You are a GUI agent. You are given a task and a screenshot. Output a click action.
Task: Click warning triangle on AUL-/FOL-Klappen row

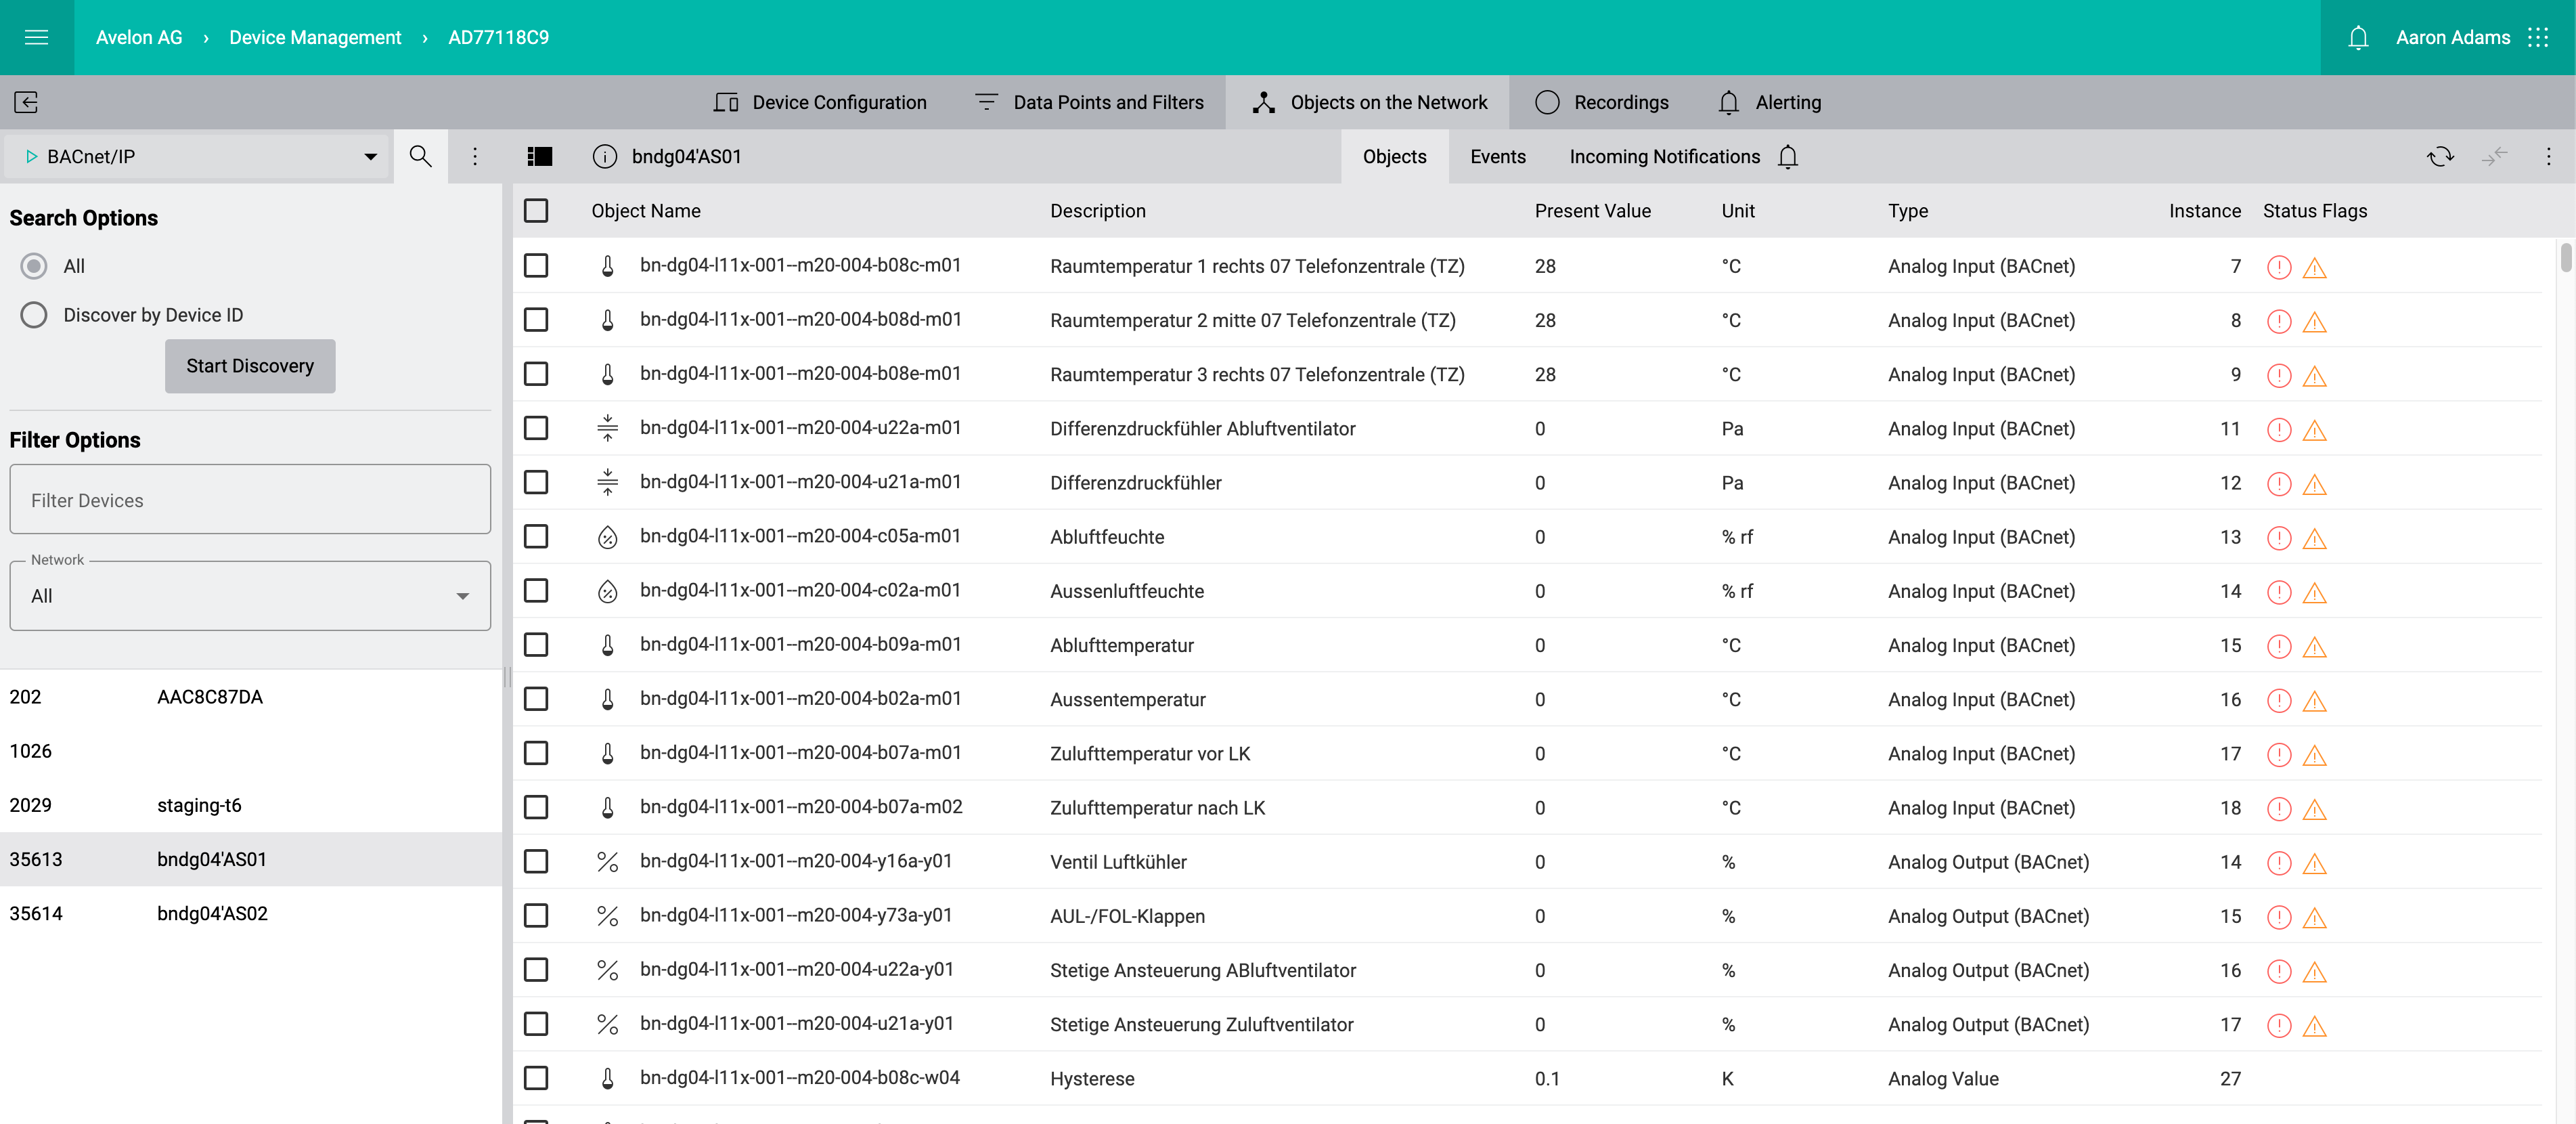coord(2314,918)
